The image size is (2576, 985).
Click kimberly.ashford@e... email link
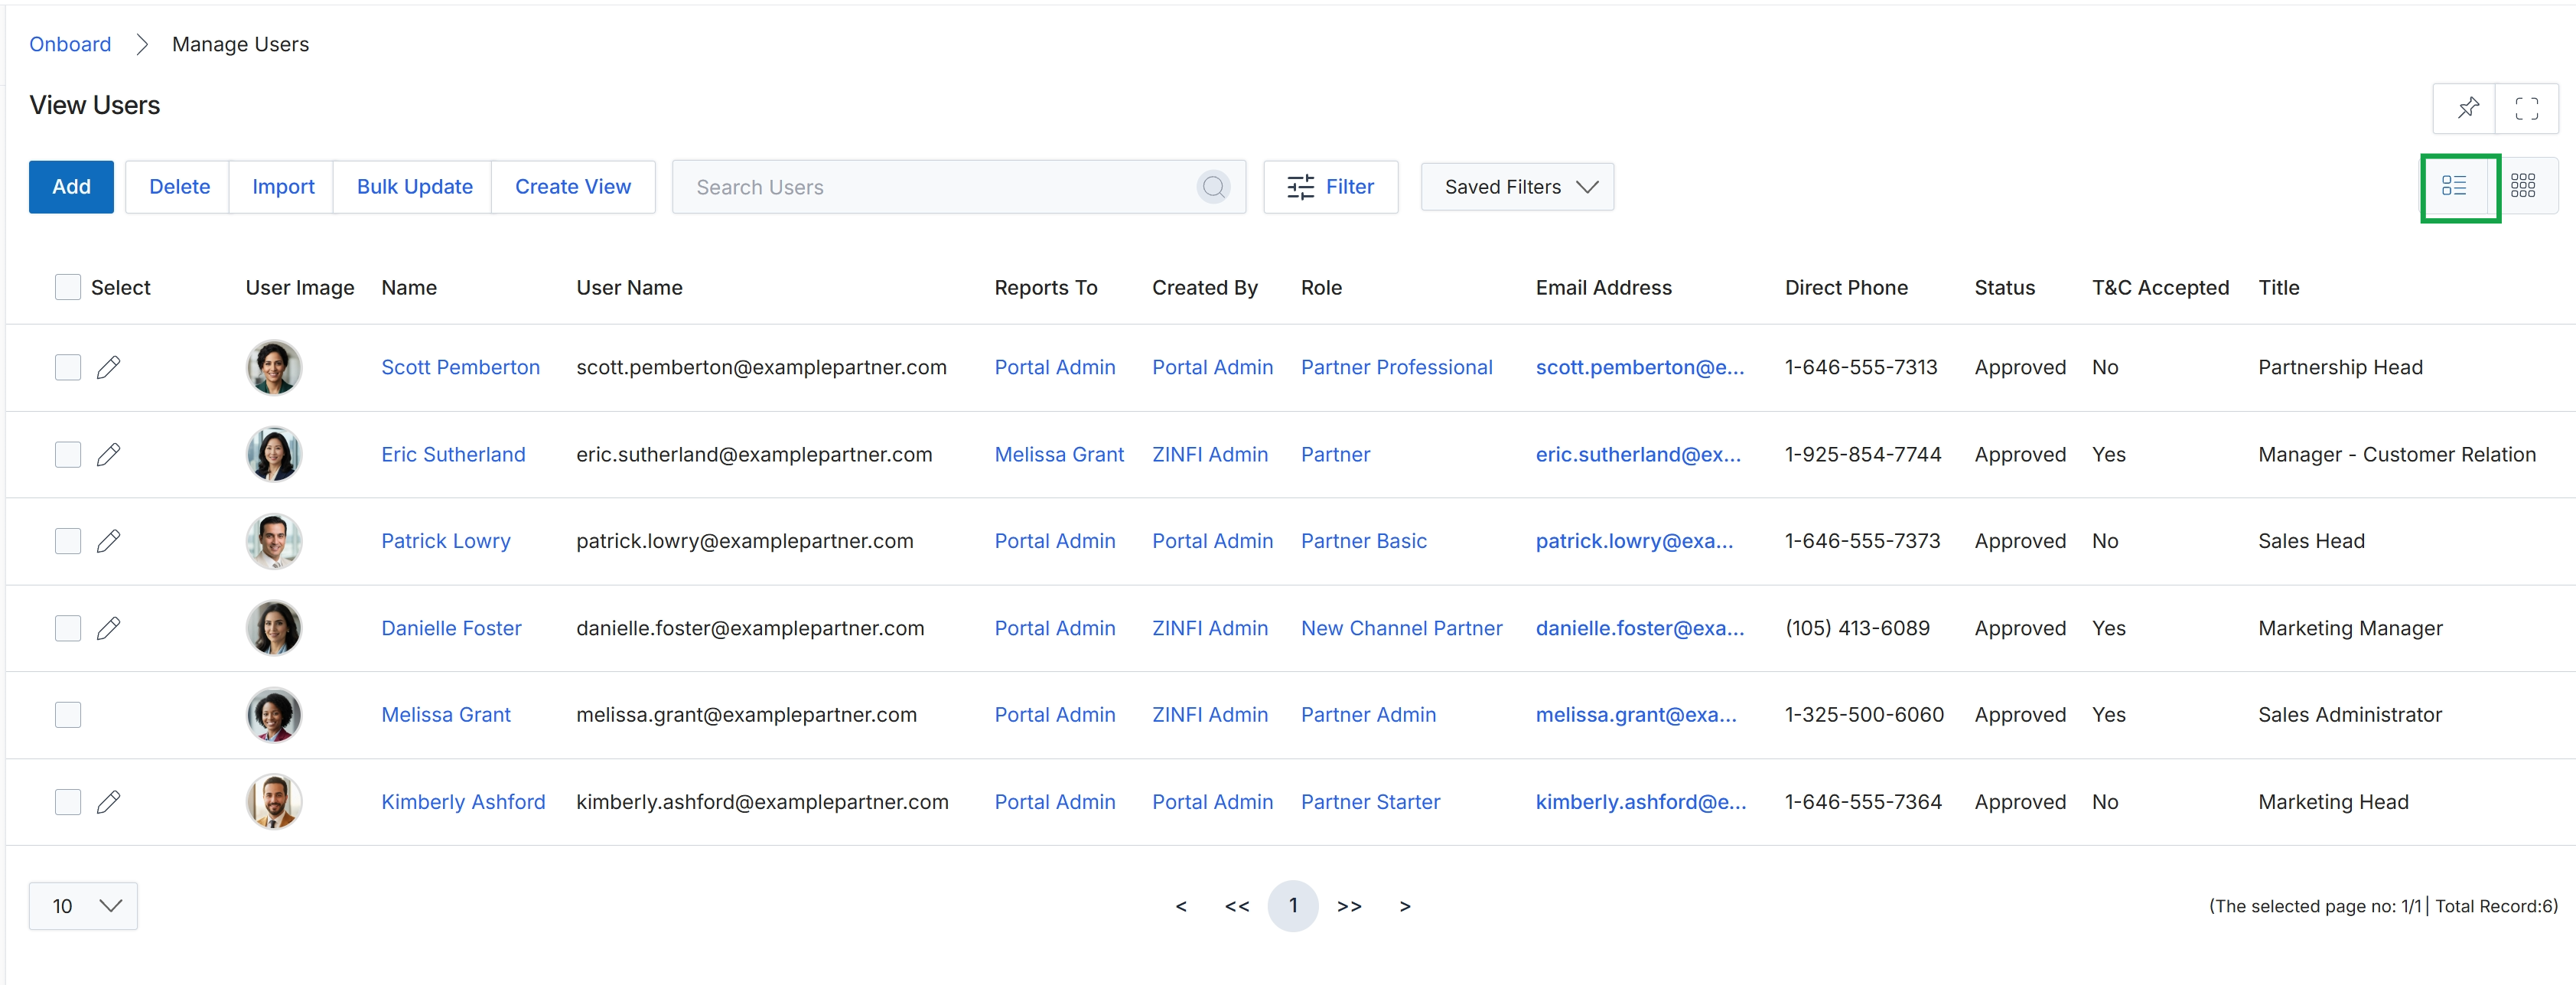(1641, 802)
